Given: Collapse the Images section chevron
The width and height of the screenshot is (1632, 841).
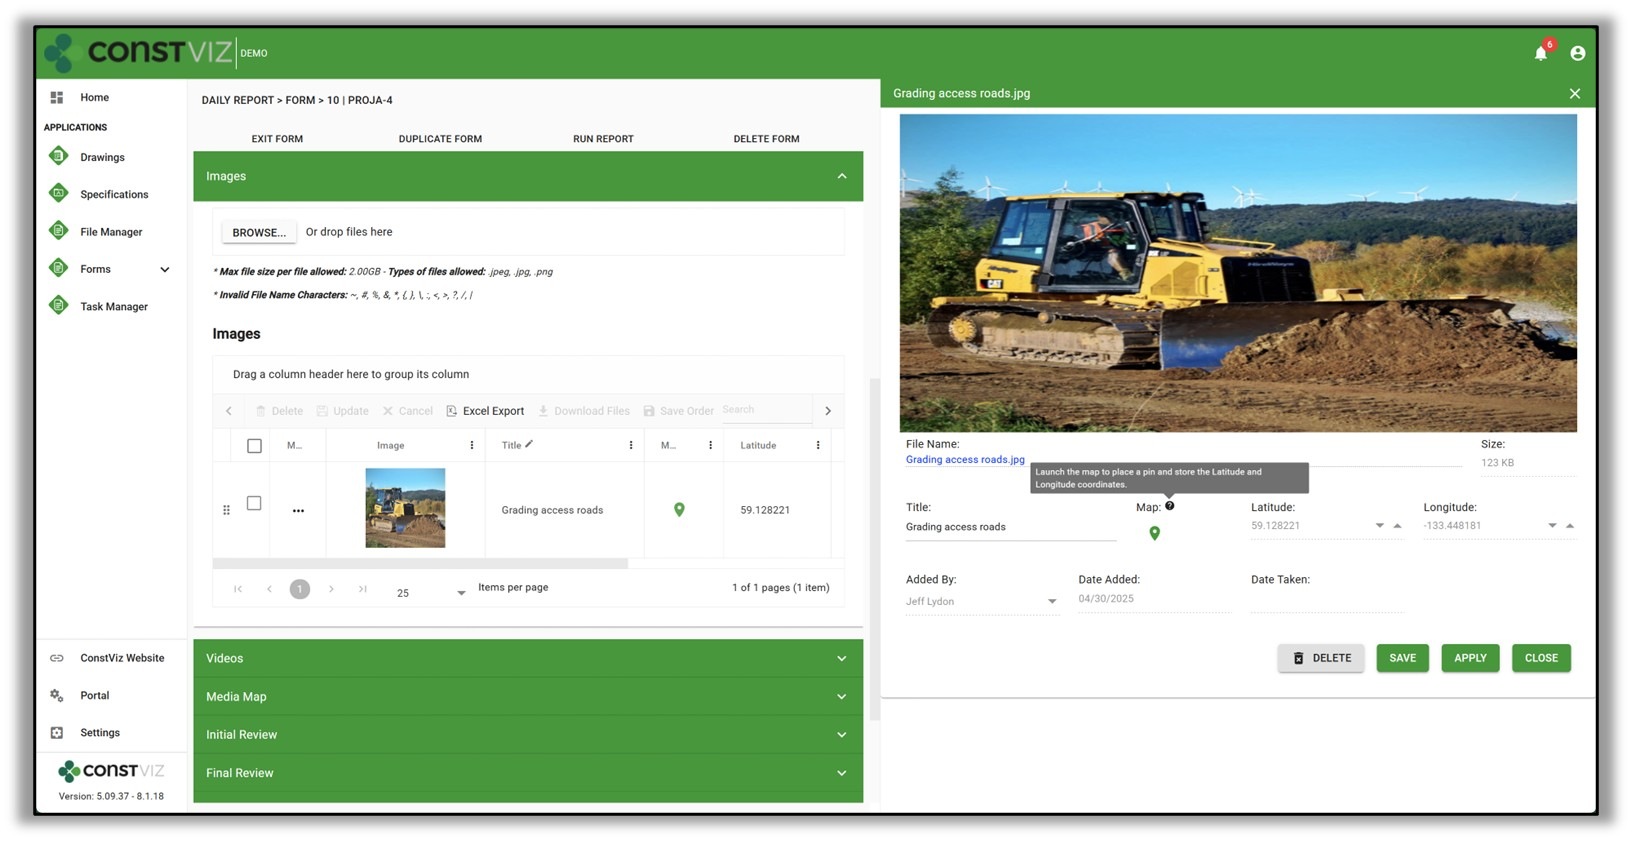Looking at the screenshot, I should 841,176.
